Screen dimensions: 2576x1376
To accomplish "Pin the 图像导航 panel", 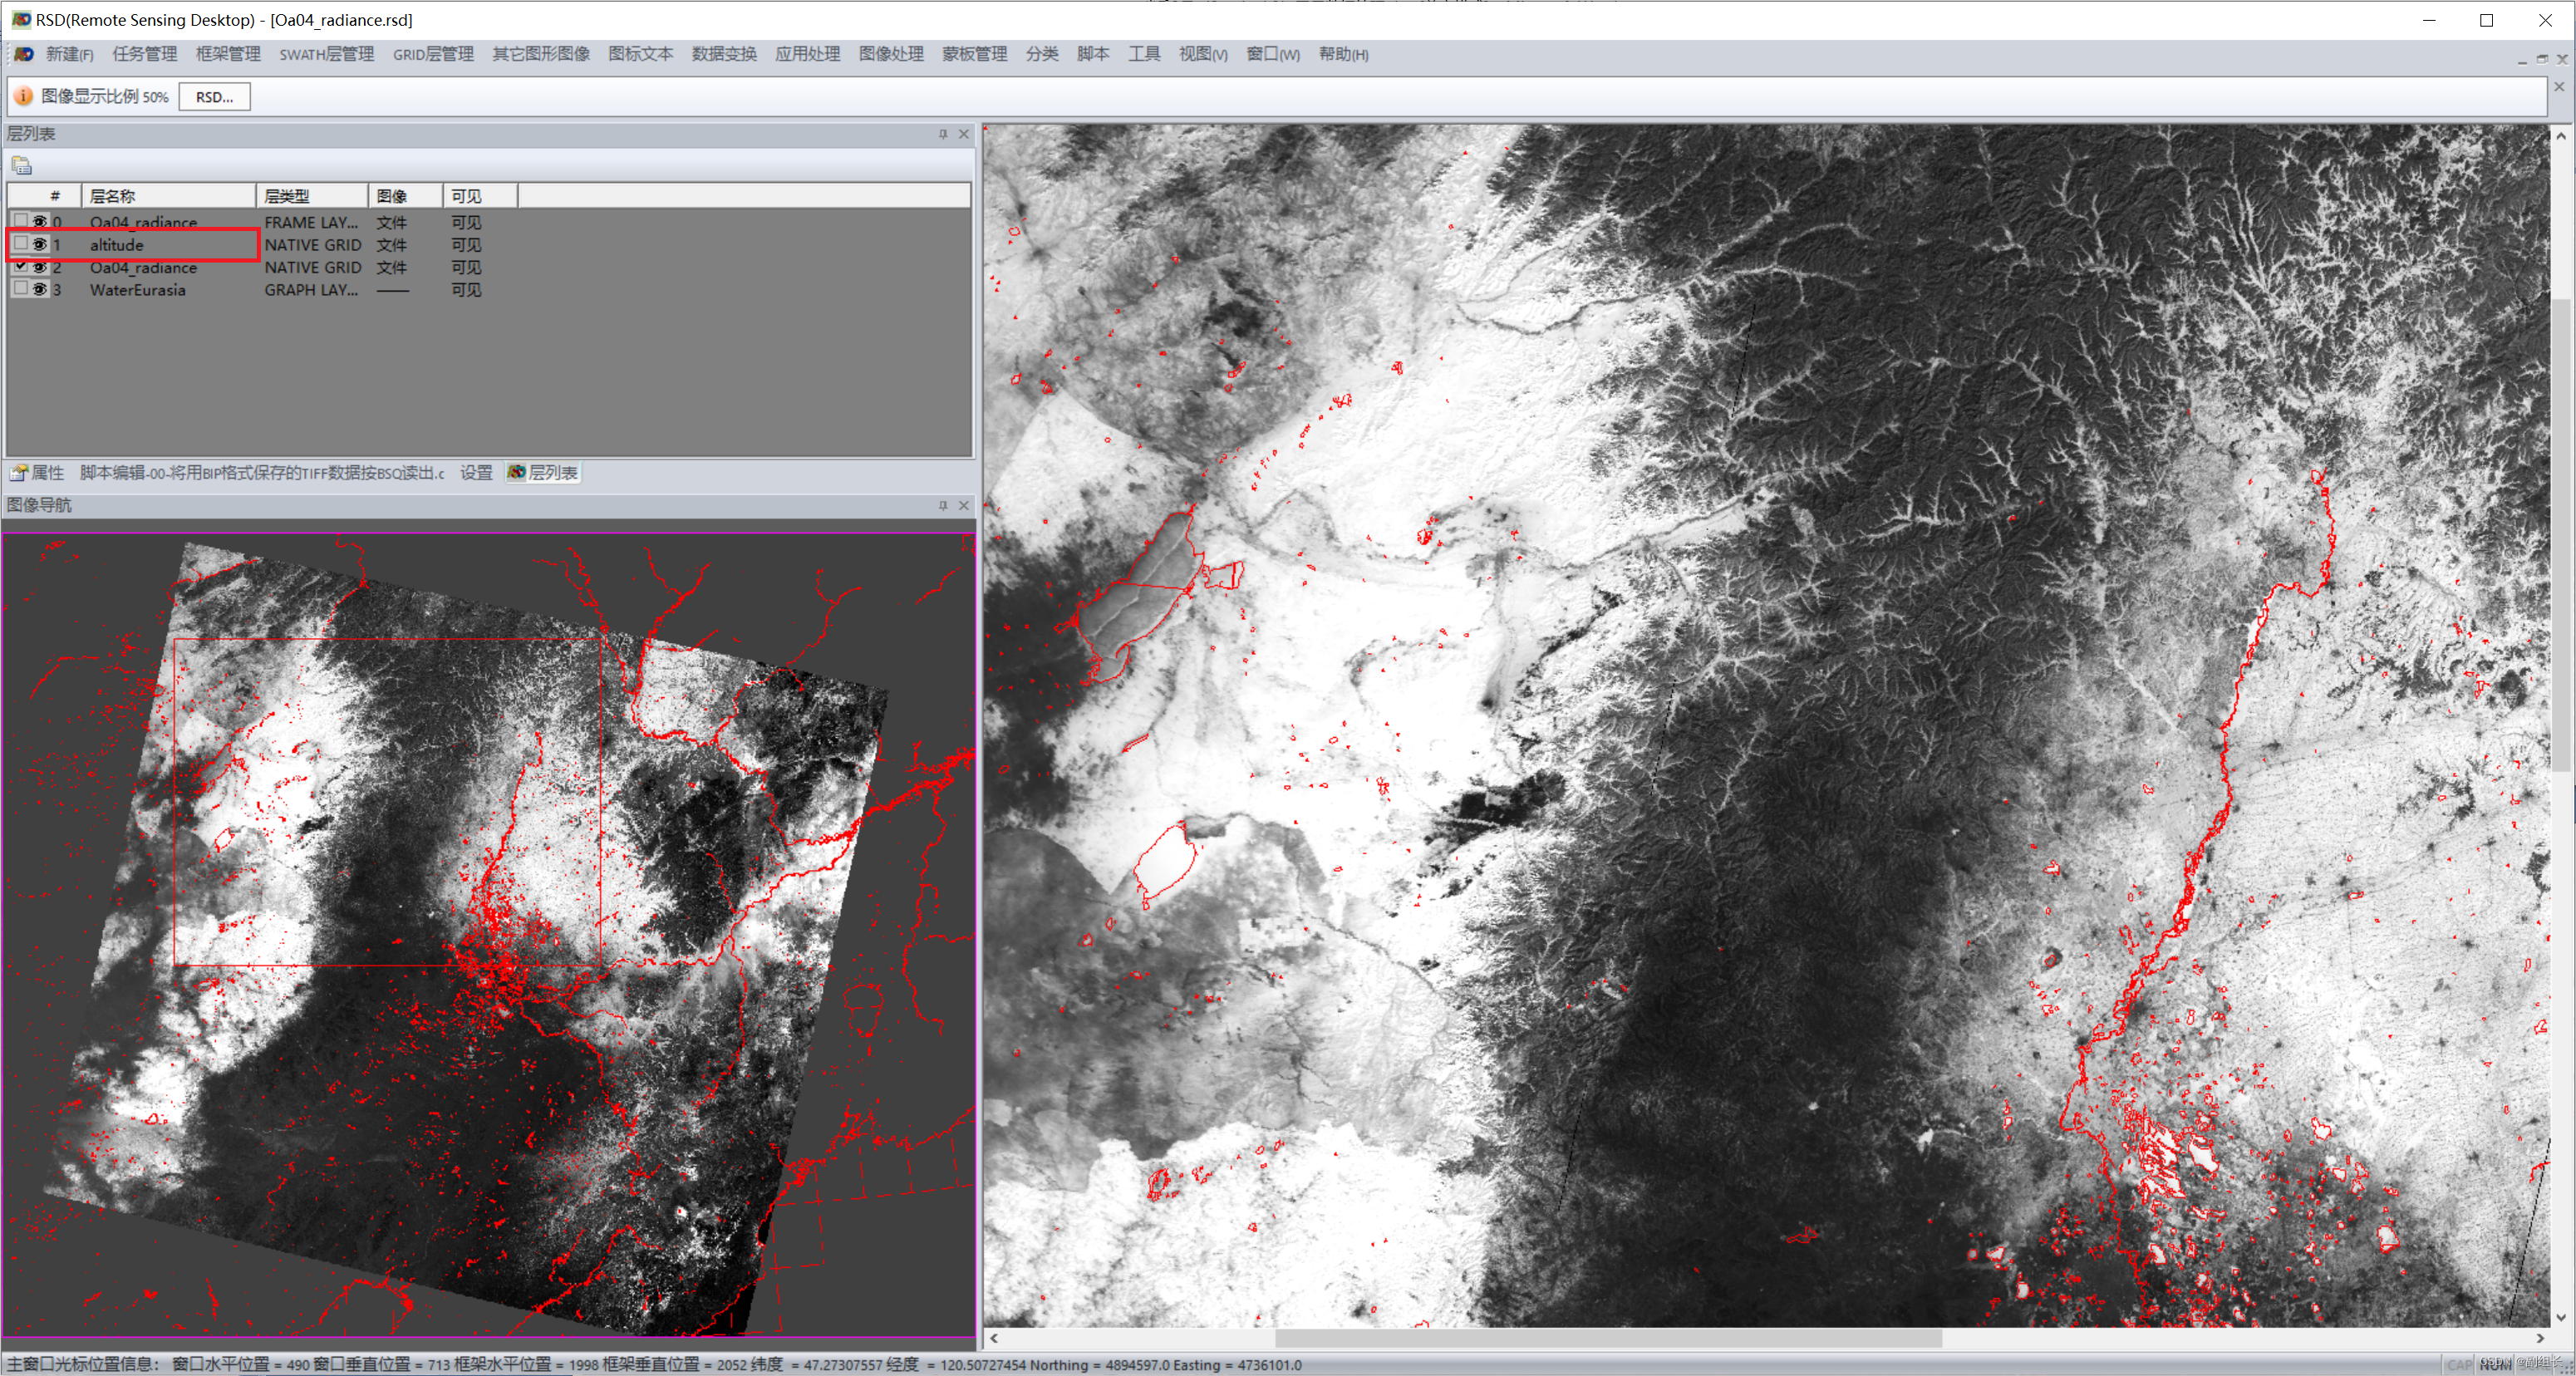I will point(942,506).
